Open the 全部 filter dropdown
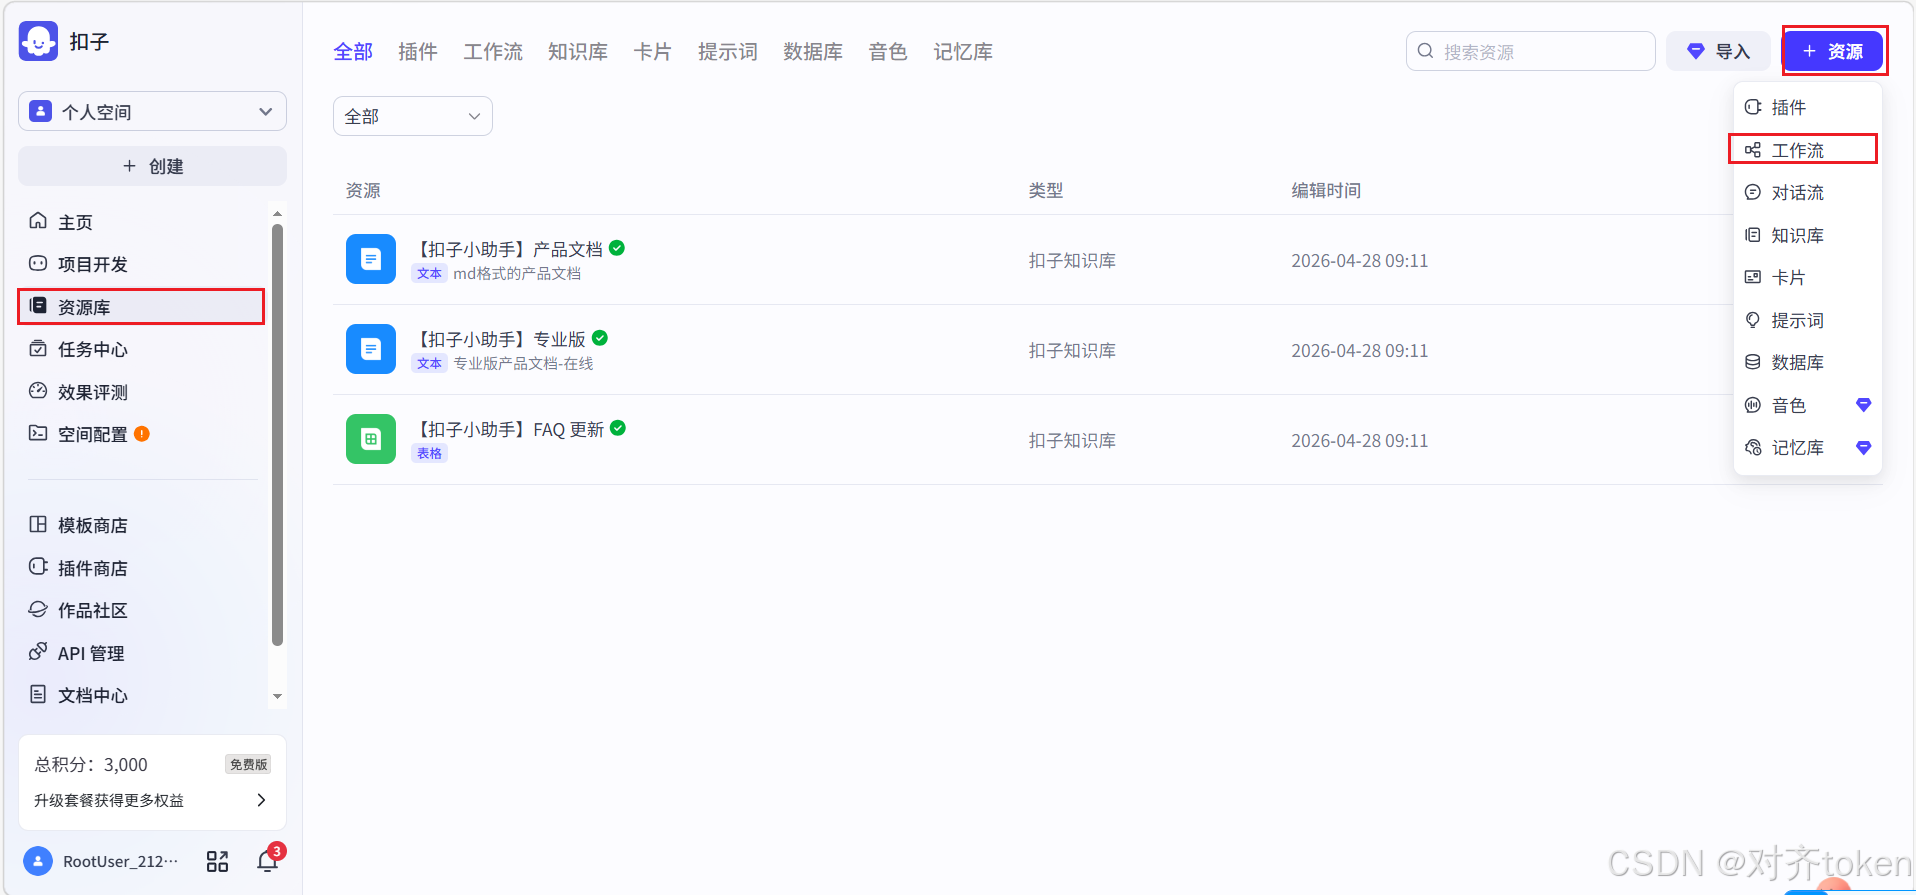This screenshot has width=1916, height=895. coord(413,116)
